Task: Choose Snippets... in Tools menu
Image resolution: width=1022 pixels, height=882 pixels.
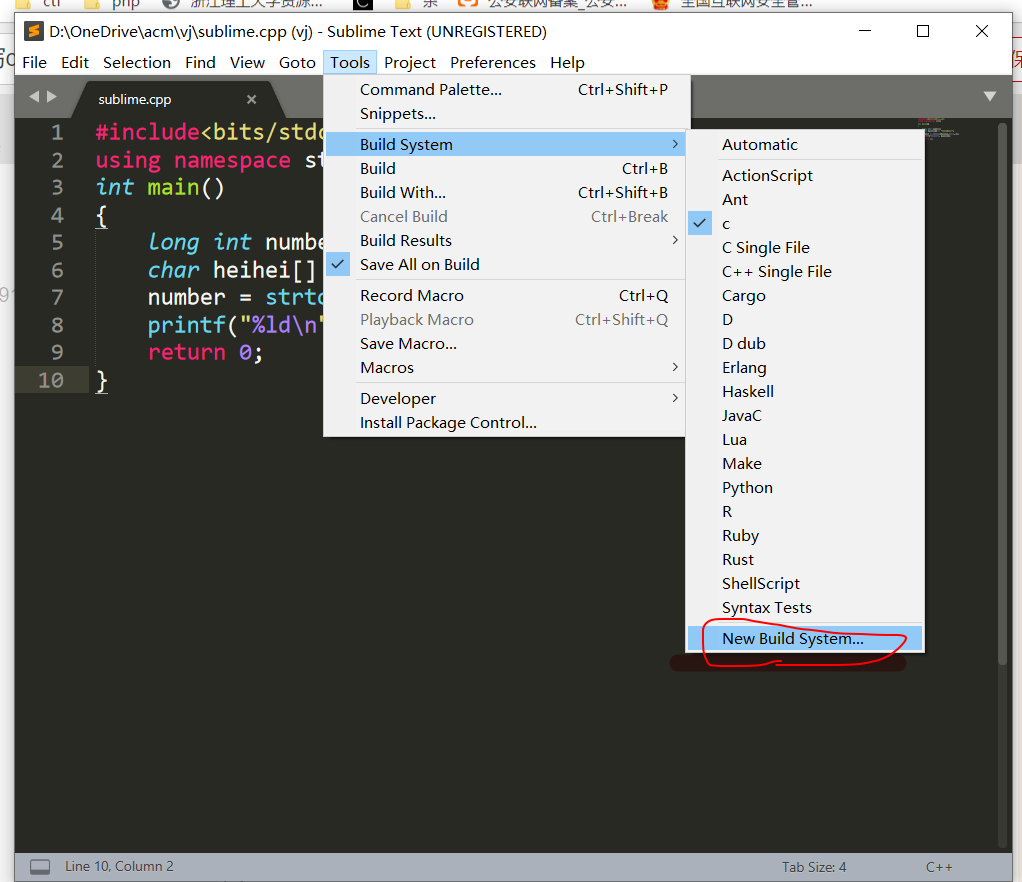Action: click(504, 113)
